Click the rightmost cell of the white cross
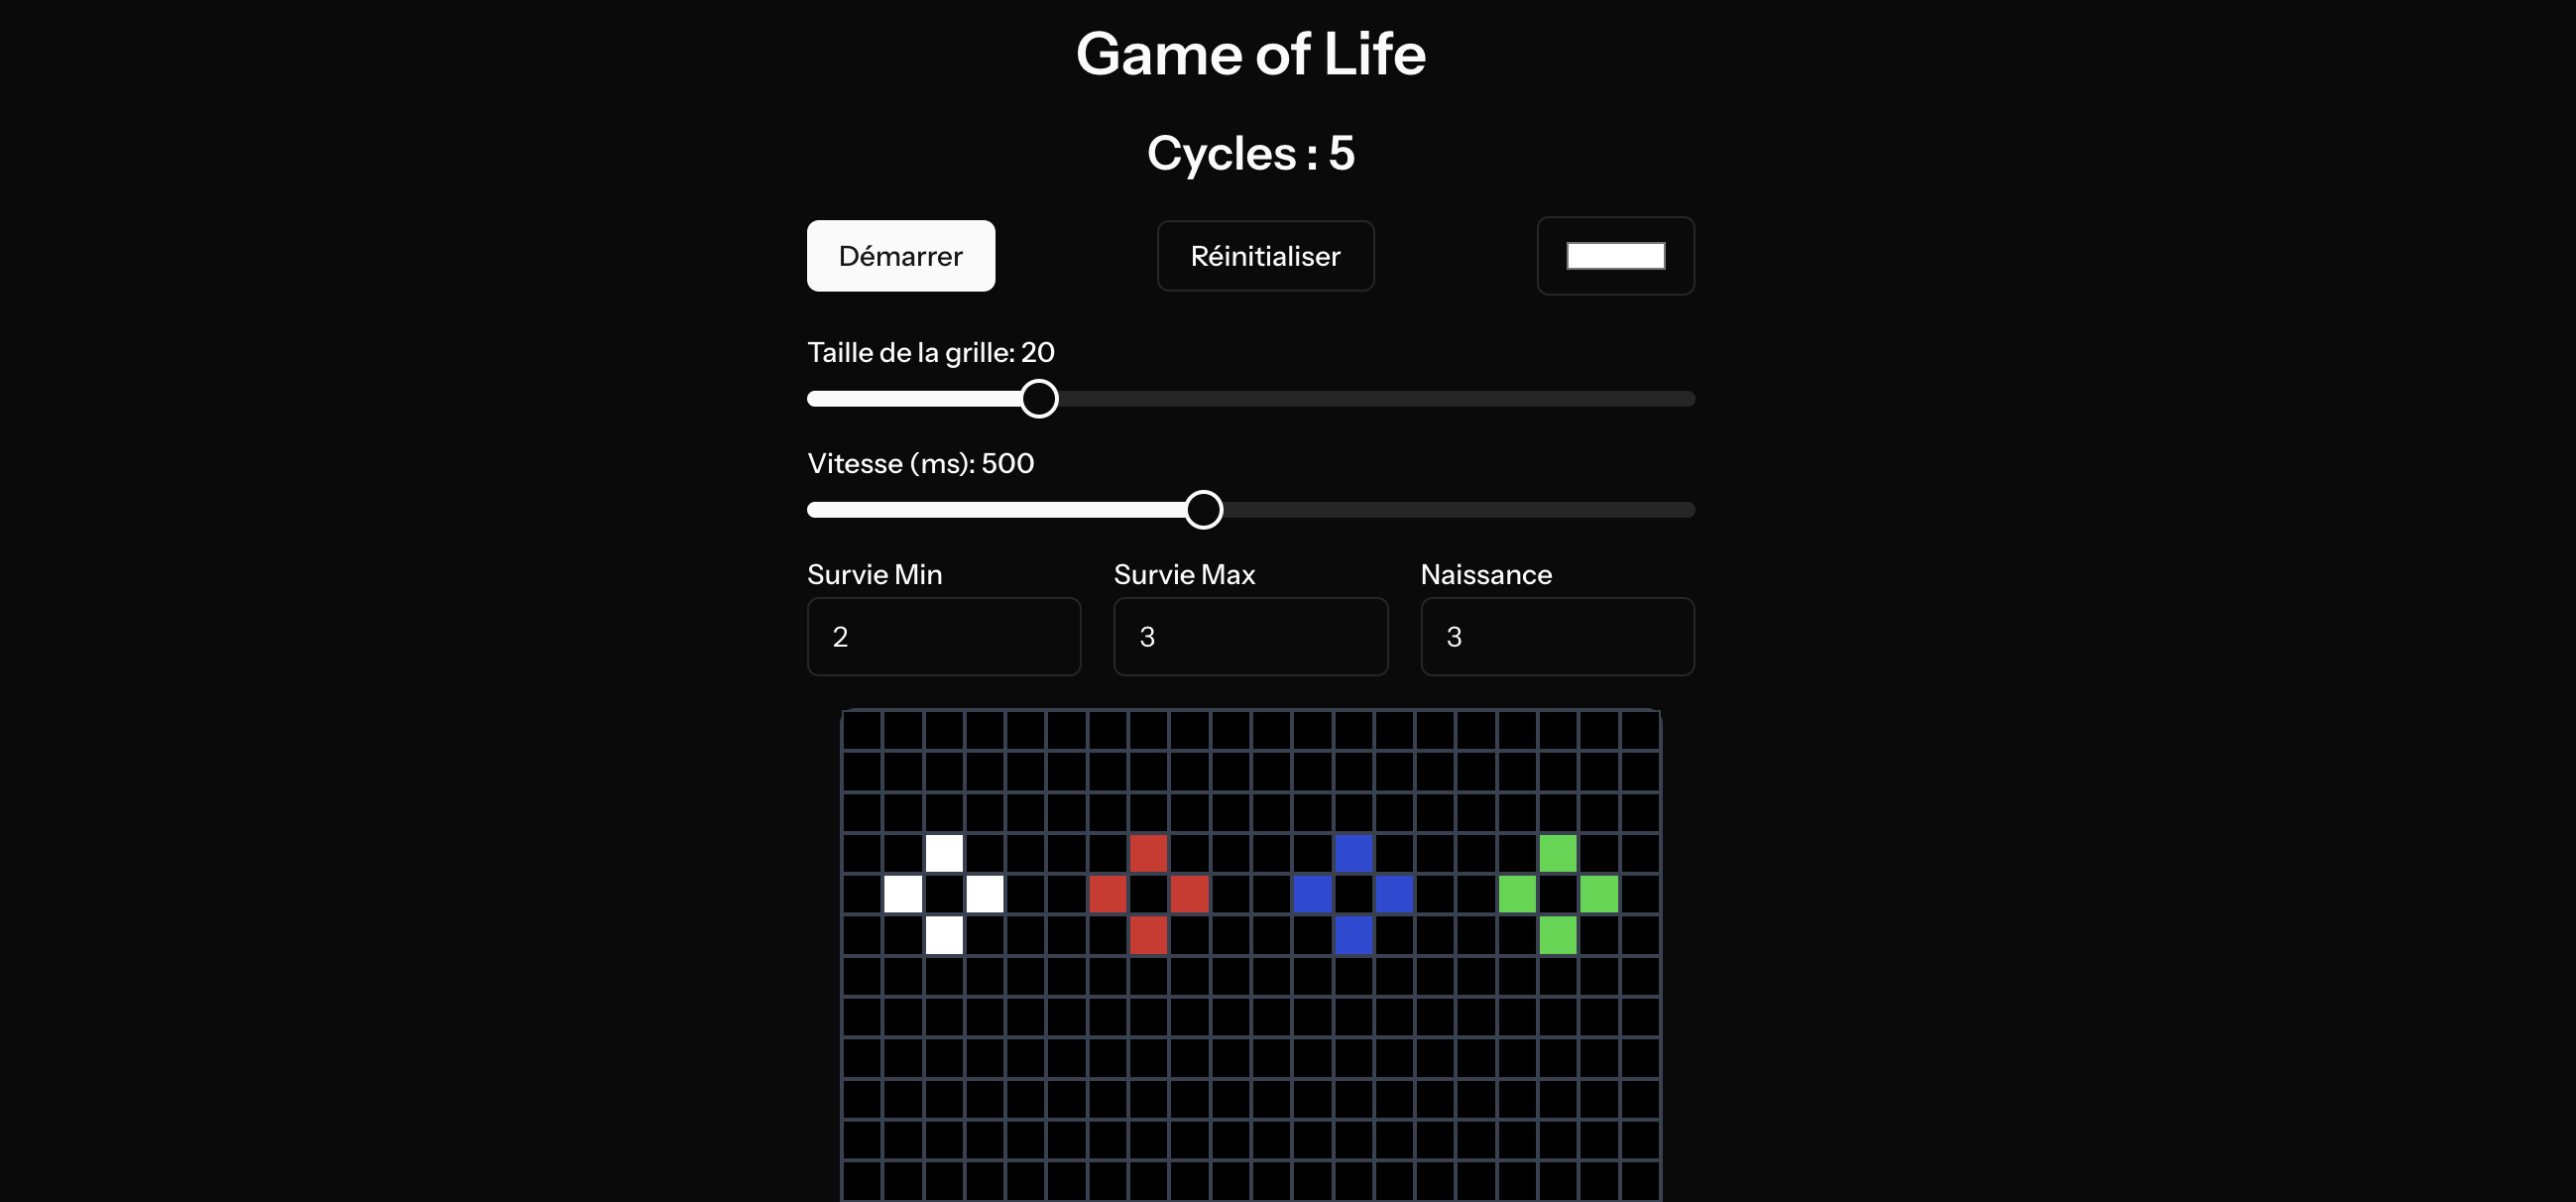2576x1202 pixels. click(984, 896)
